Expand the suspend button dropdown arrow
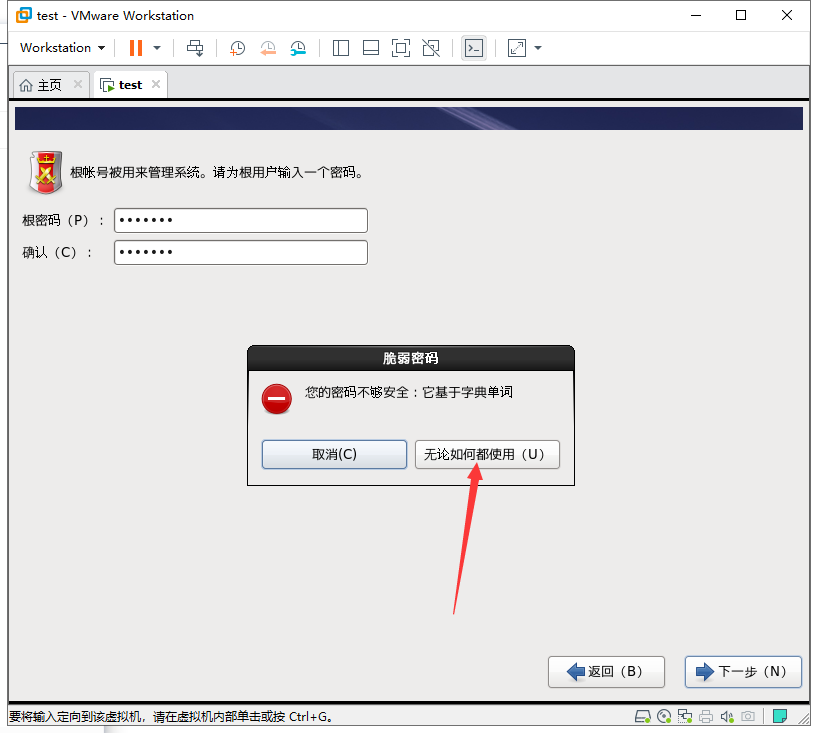This screenshot has width=818, height=733. pos(156,47)
